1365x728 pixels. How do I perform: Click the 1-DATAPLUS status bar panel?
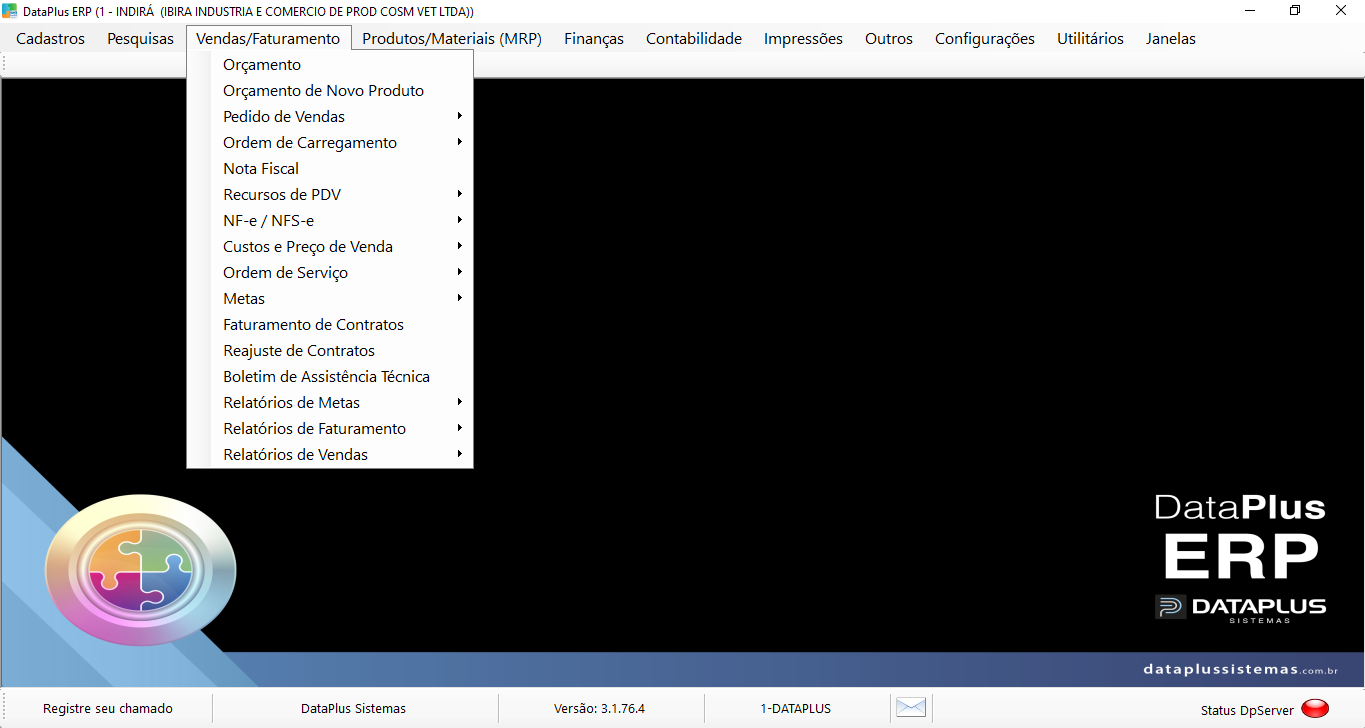pyautogui.click(x=796, y=708)
